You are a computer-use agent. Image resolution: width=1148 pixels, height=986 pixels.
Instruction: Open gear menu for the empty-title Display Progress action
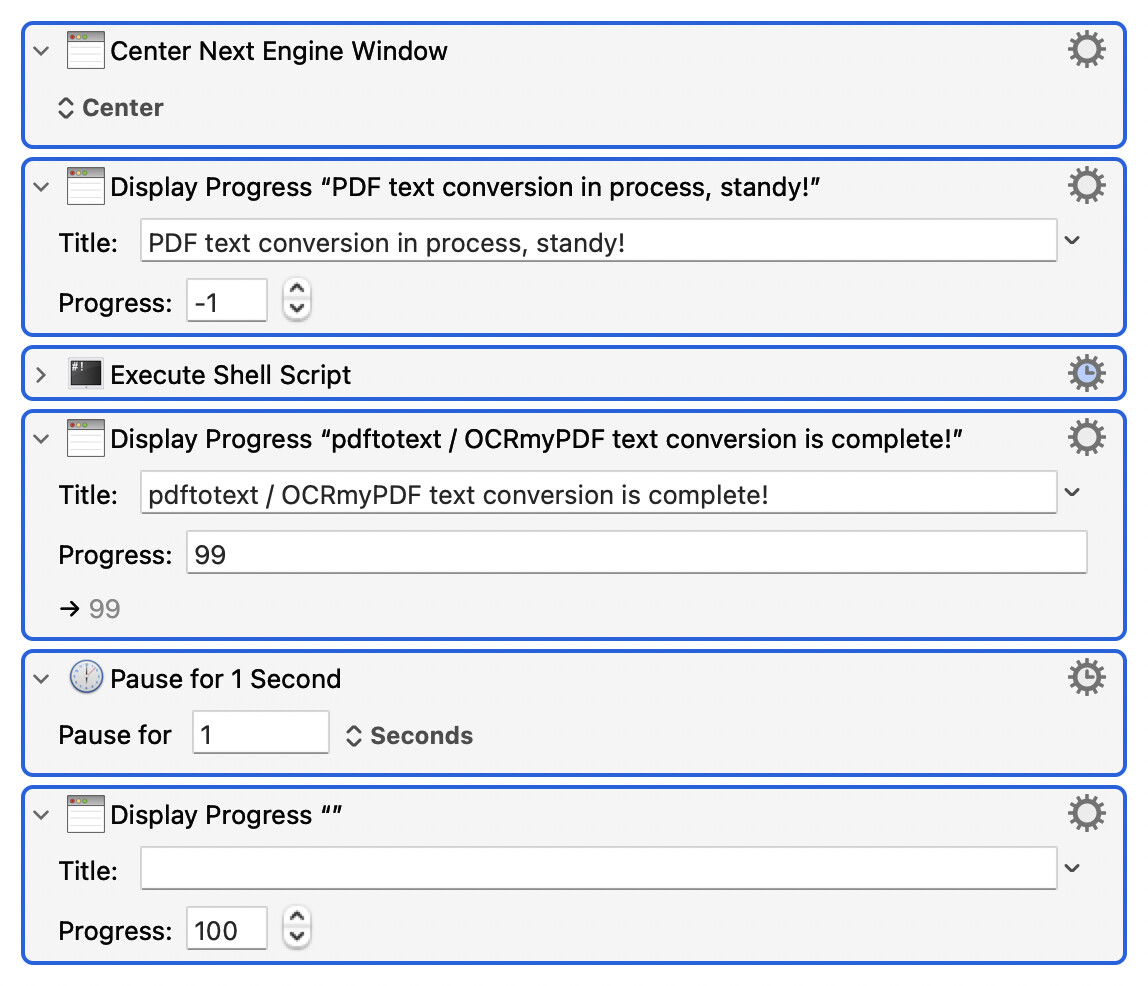pos(1086,814)
